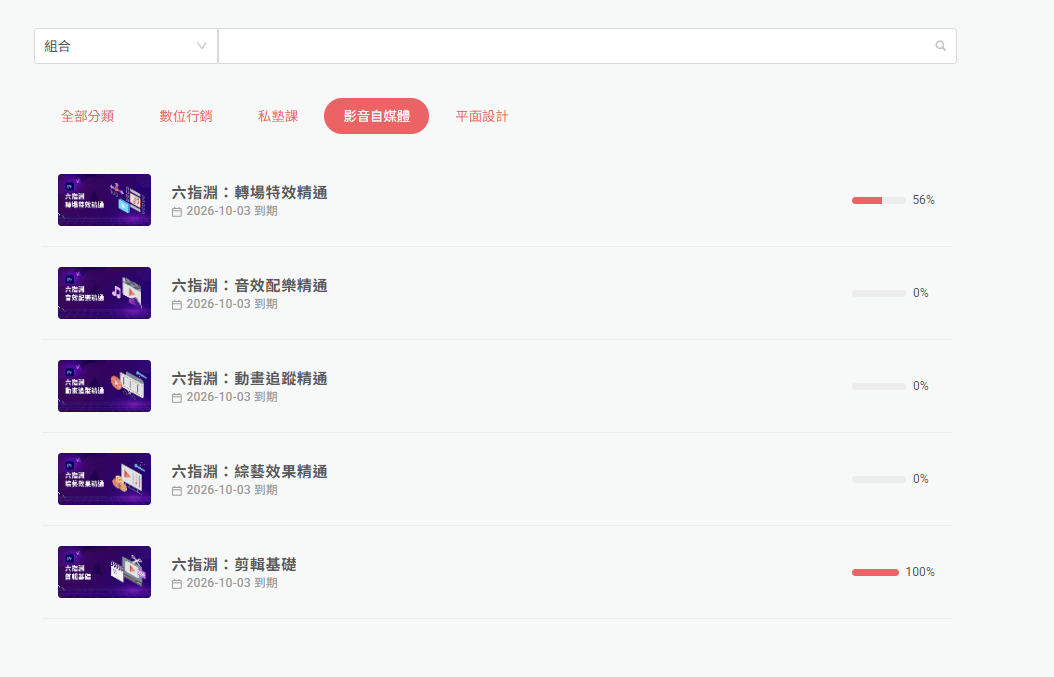Open course 六指淵：剪輯基礎
Image resolution: width=1054 pixels, height=677 pixels.
tap(234, 564)
